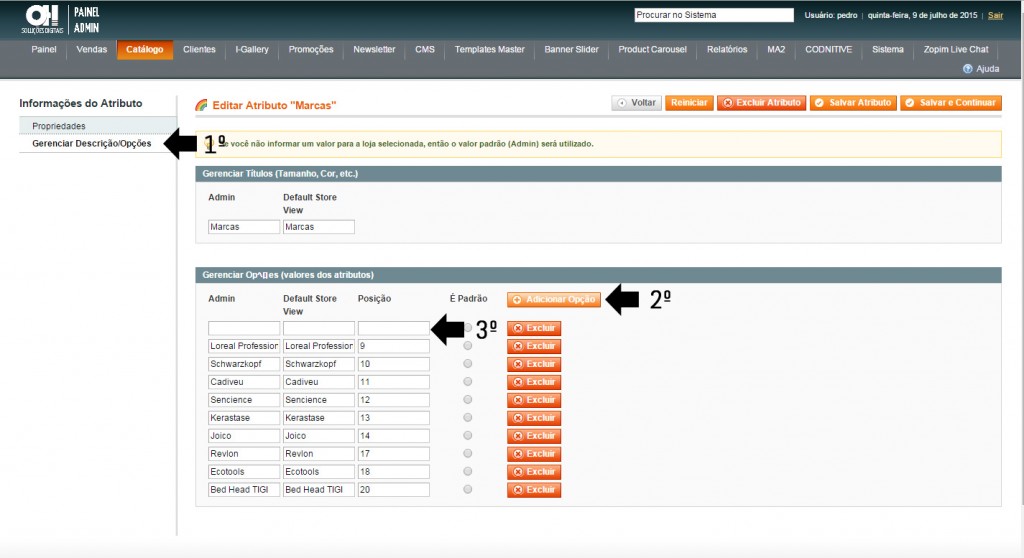Viewport: 1024px width, 558px height.
Task: Set Revlon as default option
Action: pyautogui.click(x=468, y=453)
